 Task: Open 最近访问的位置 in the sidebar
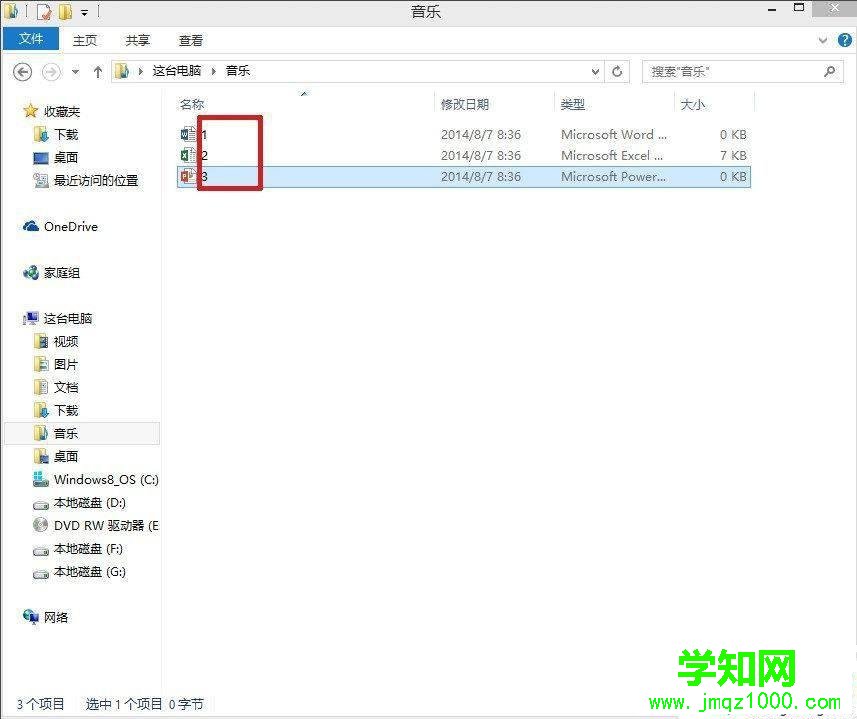click(x=96, y=180)
